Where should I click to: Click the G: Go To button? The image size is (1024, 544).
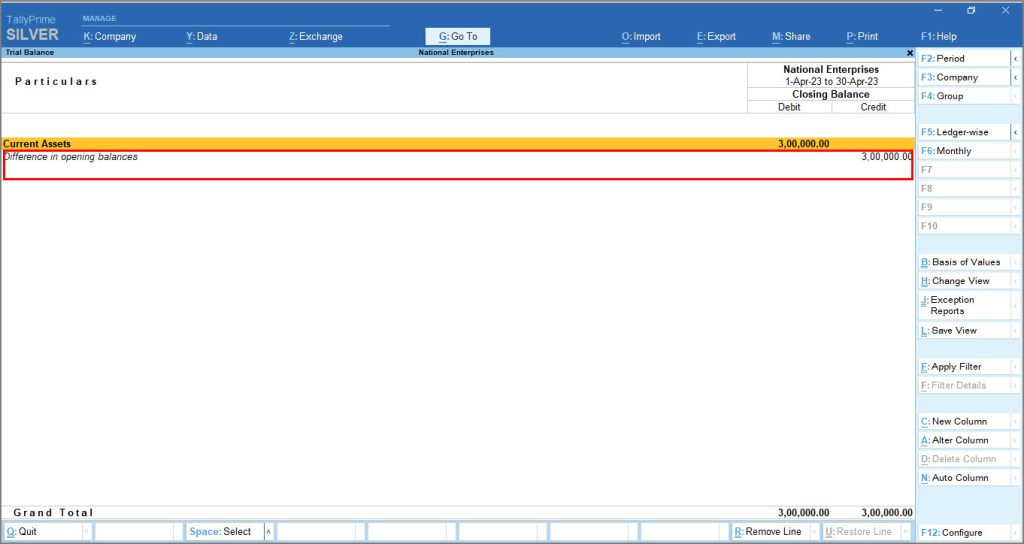(x=458, y=37)
